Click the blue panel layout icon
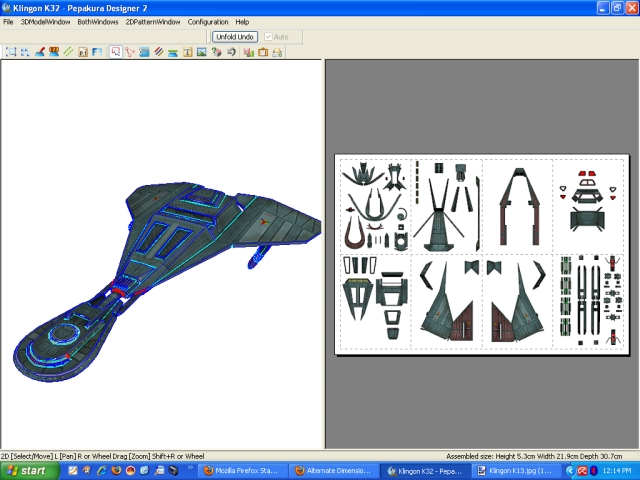Screen dimensions: 640x480 144,52
